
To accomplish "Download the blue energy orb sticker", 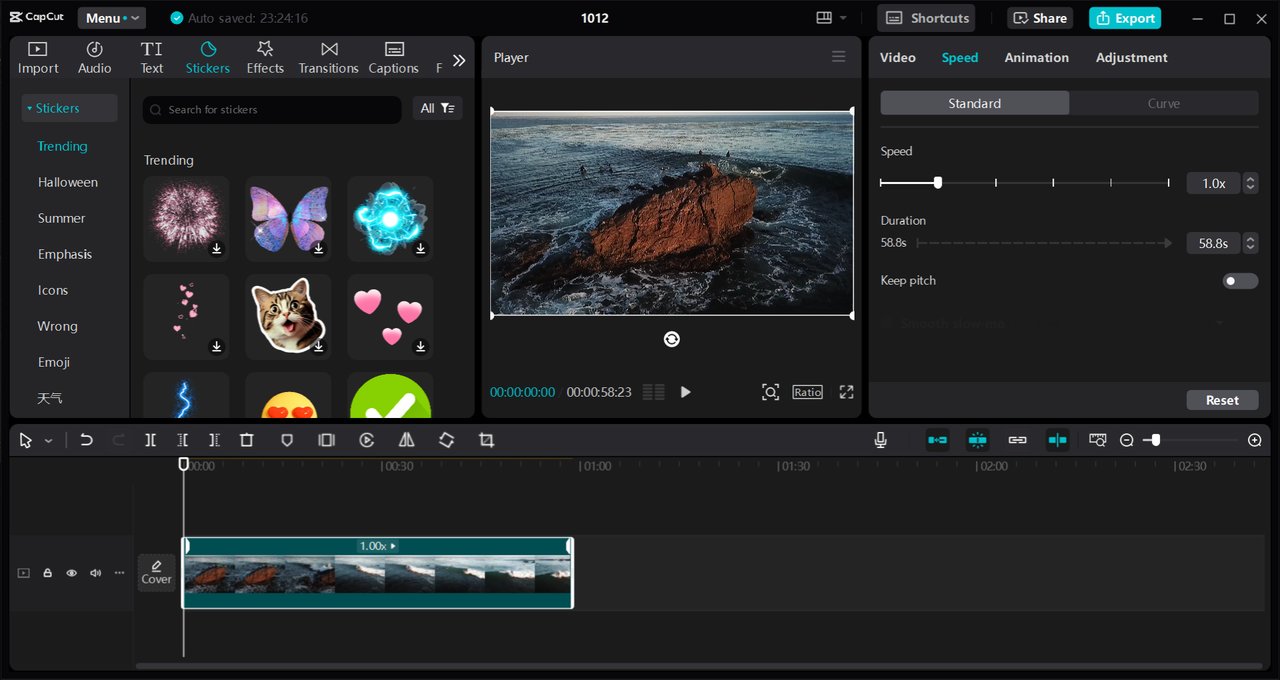I will pos(421,249).
